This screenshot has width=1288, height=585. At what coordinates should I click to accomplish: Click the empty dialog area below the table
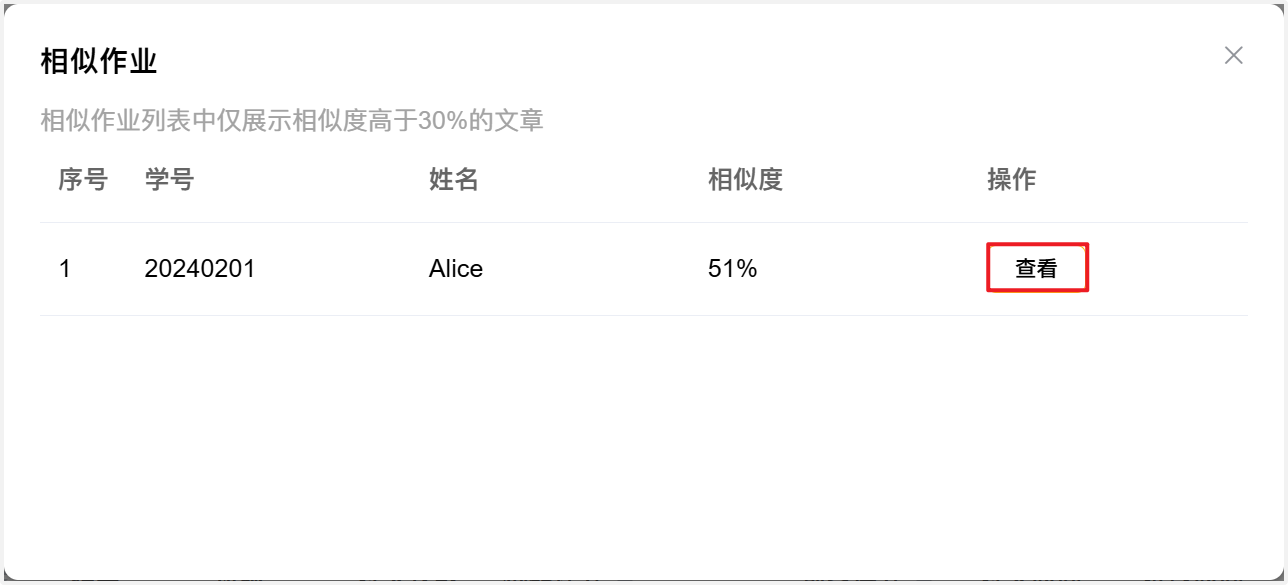[x=640, y=440]
